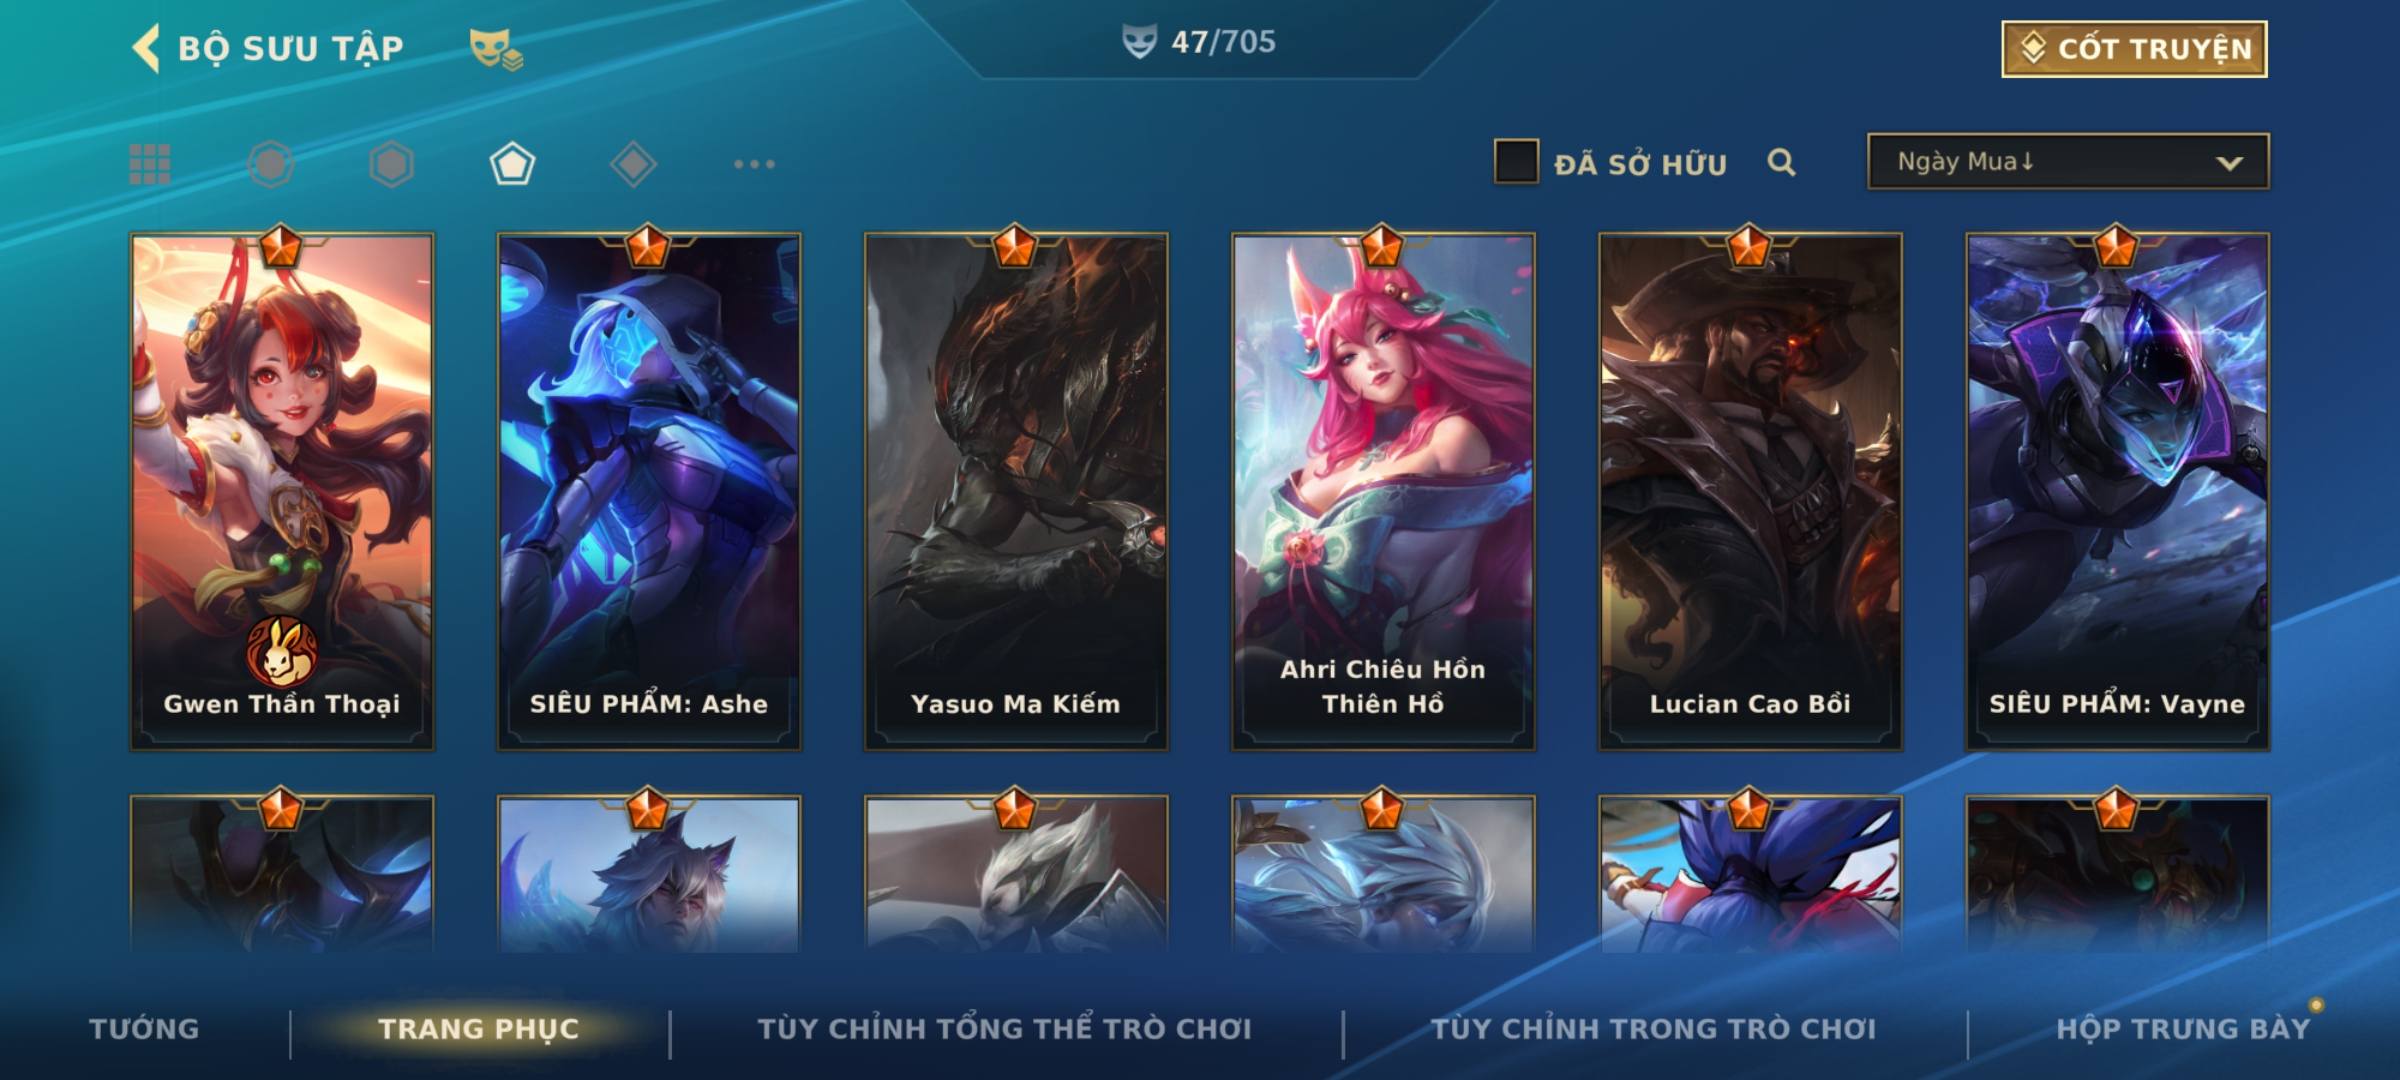Select the diamond rarity filter icon
The image size is (2400, 1080).
[x=633, y=164]
